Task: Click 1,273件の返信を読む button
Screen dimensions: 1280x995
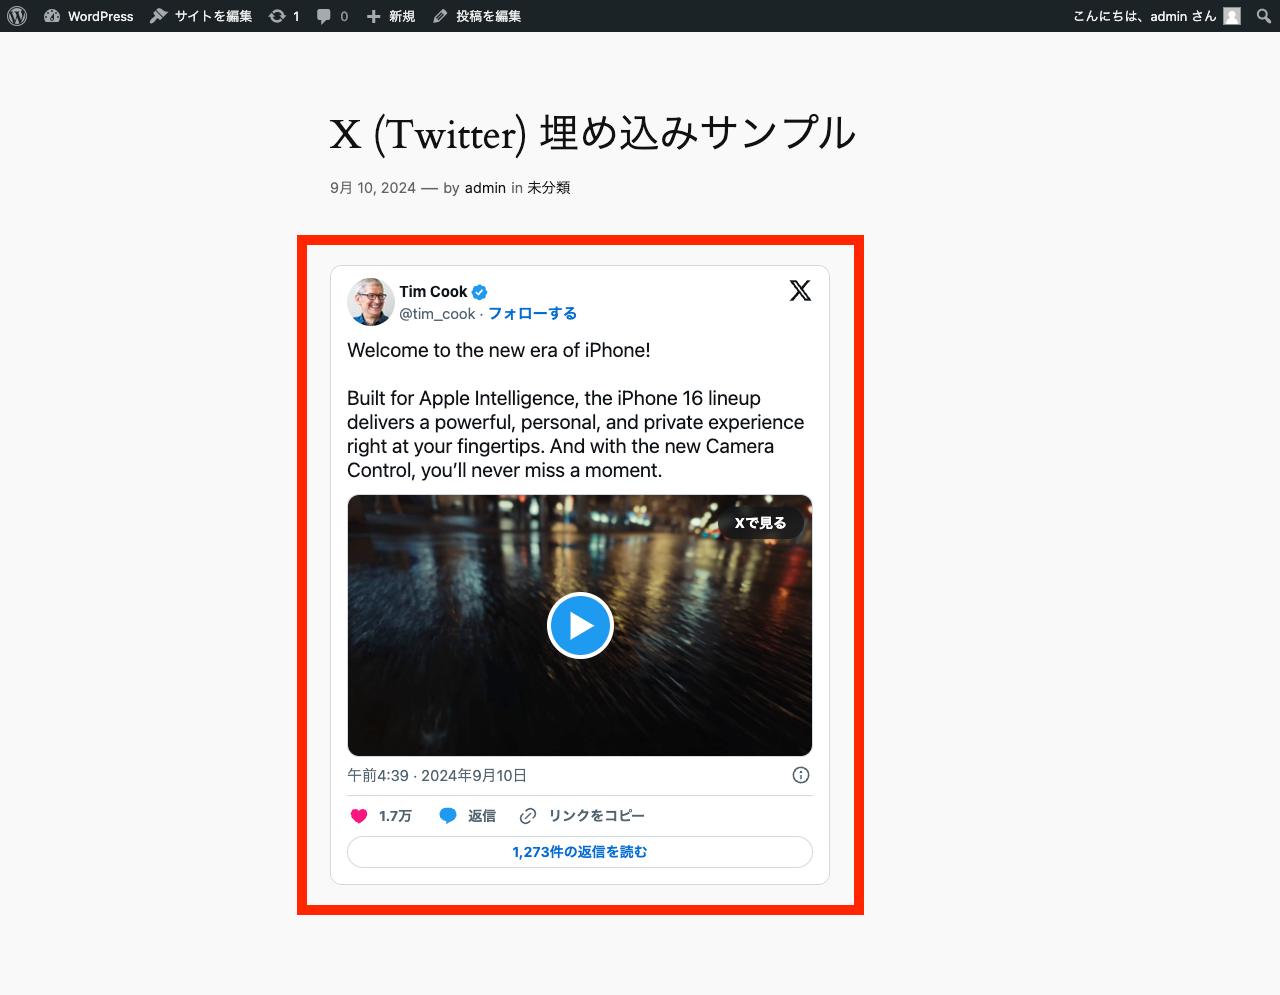Action: point(580,852)
